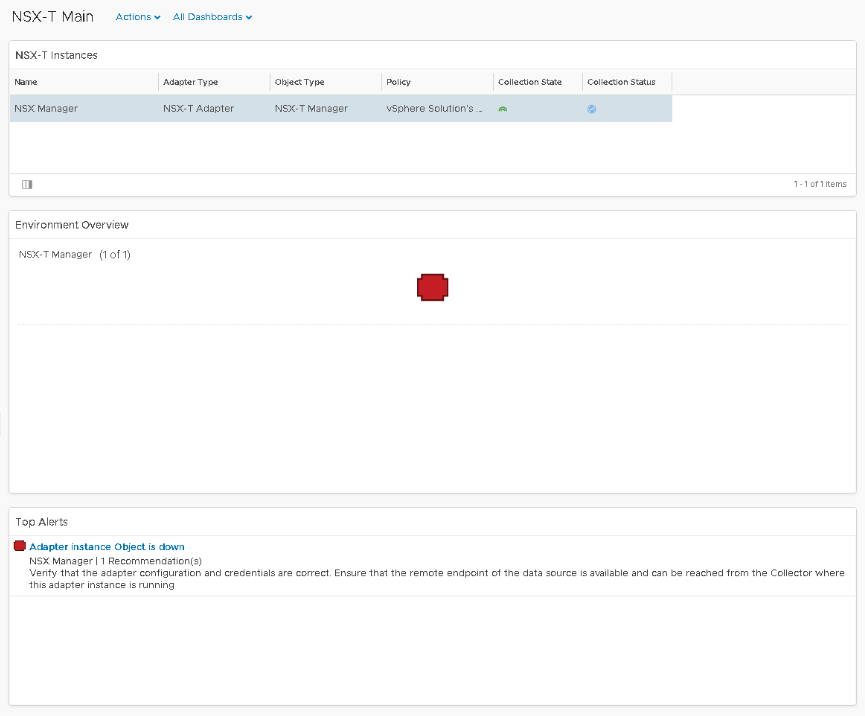Click 'NSX Manager | 1 Recommendation(s)' text
Viewport: 865px width, 716px height.
pos(115,561)
